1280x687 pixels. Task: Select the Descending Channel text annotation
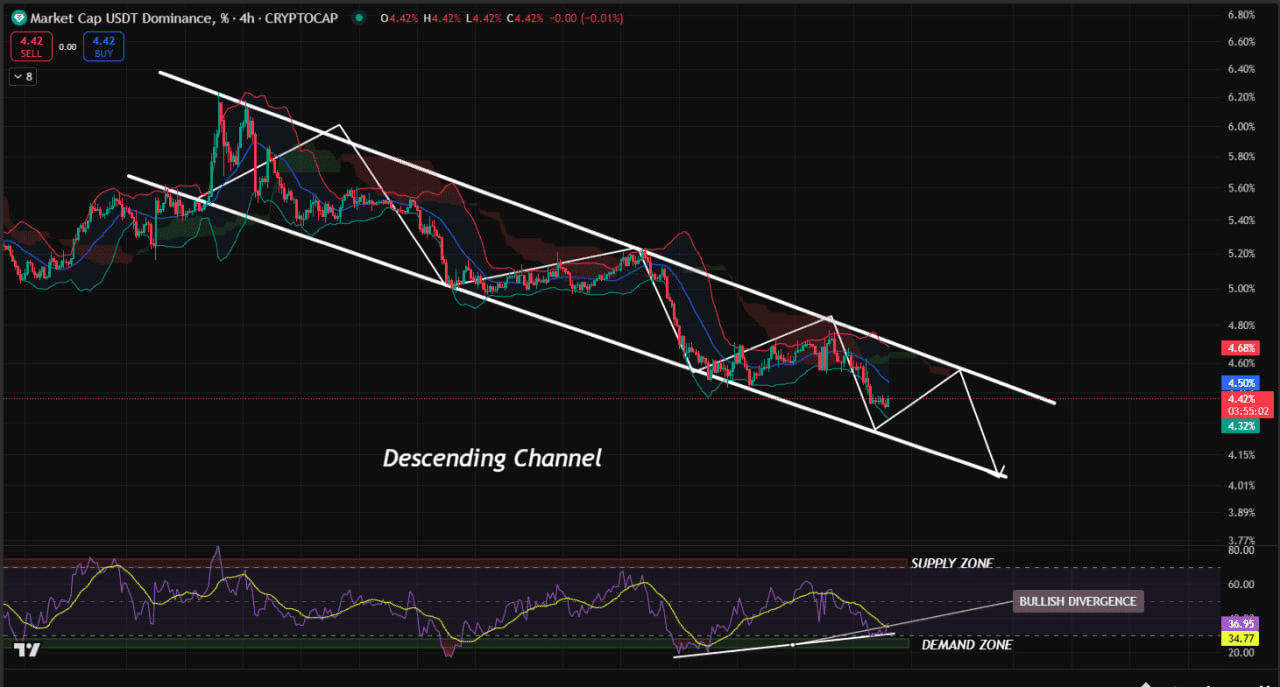493,459
